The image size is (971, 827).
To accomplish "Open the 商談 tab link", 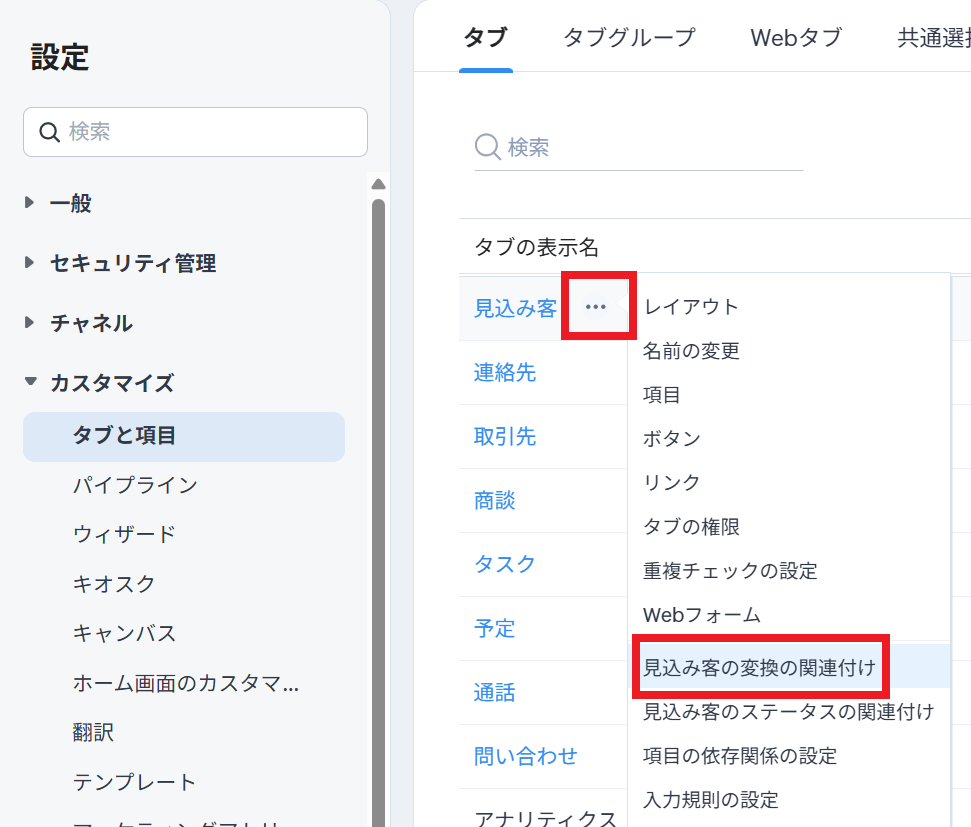I will point(495,500).
